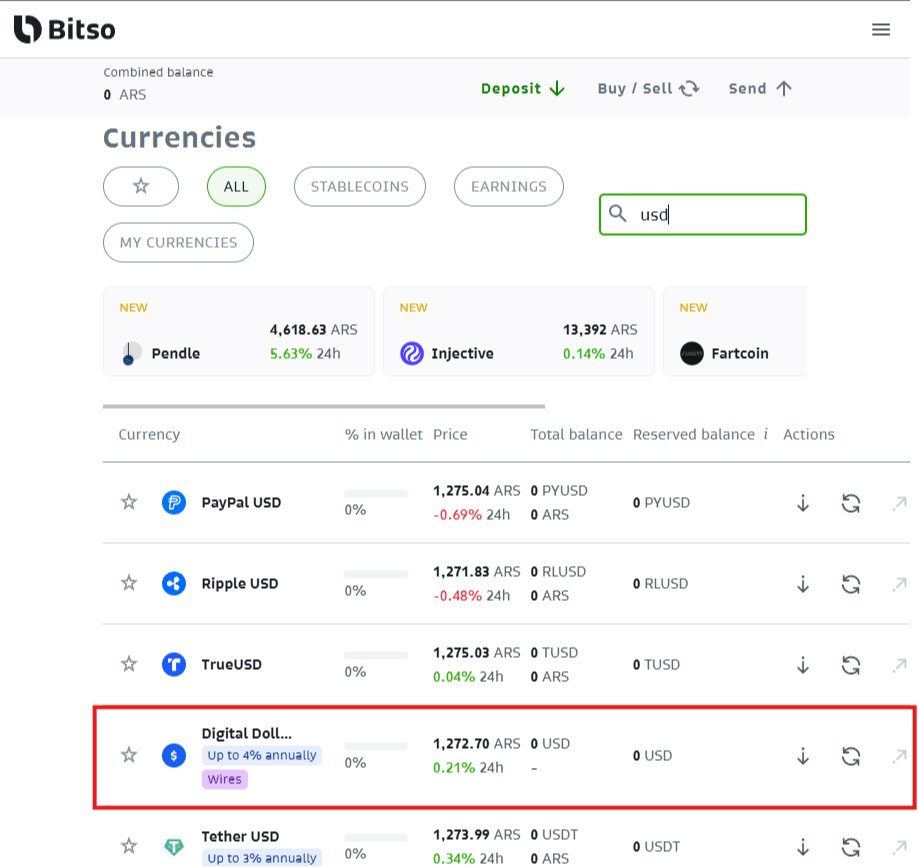The height and width of the screenshot is (867, 918).
Task: Favorite Ripple USD with star icon
Action: click(129, 583)
